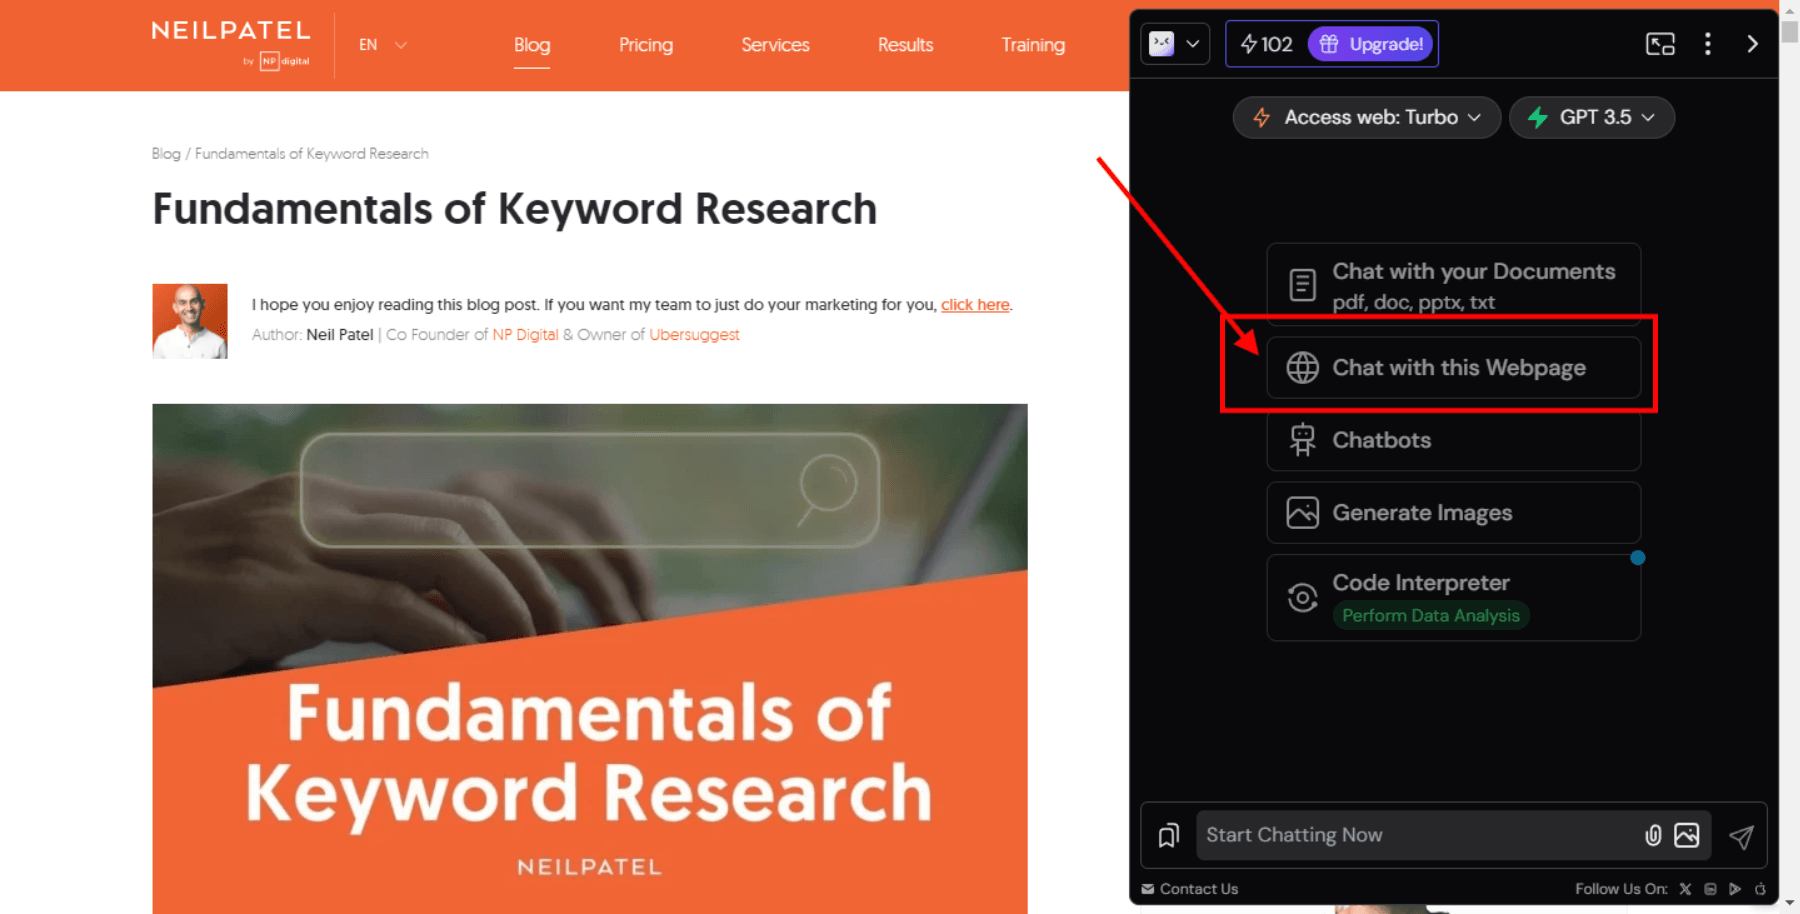This screenshot has width=1800, height=914.
Task: Click the globe icon for webpage chat
Action: click(x=1302, y=368)
